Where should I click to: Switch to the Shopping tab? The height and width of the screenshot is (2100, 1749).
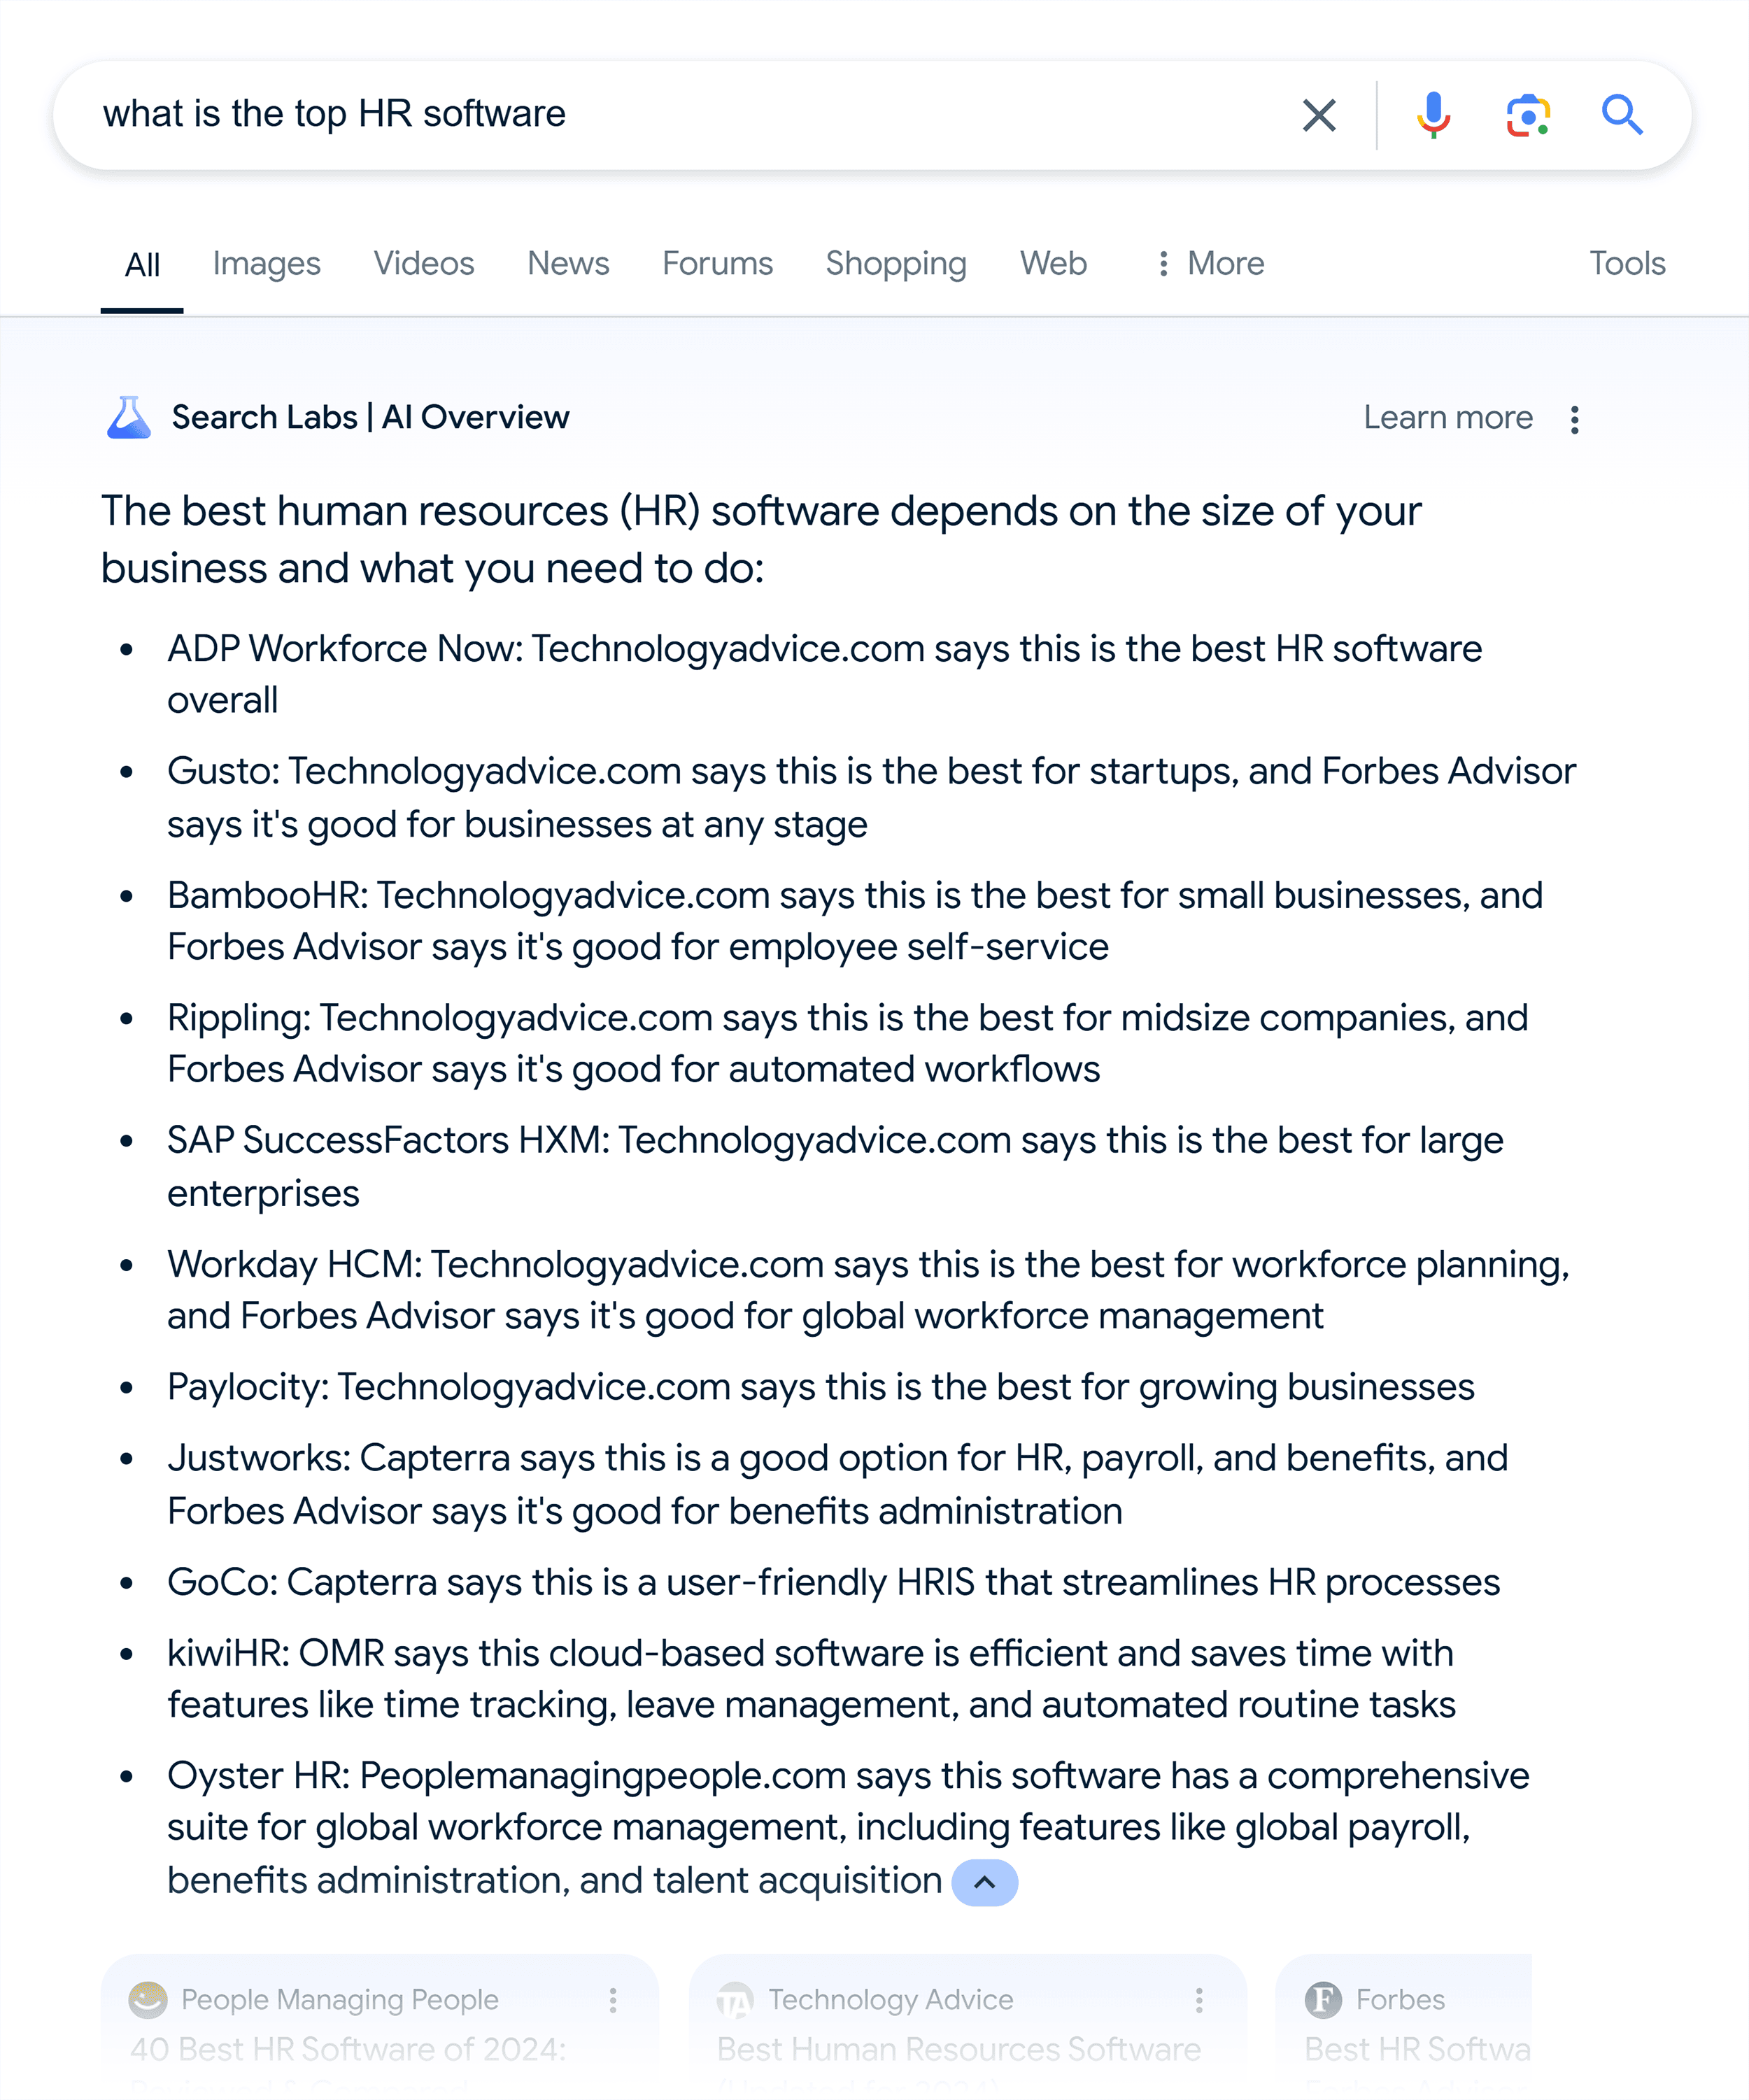(x=895, y=263)
